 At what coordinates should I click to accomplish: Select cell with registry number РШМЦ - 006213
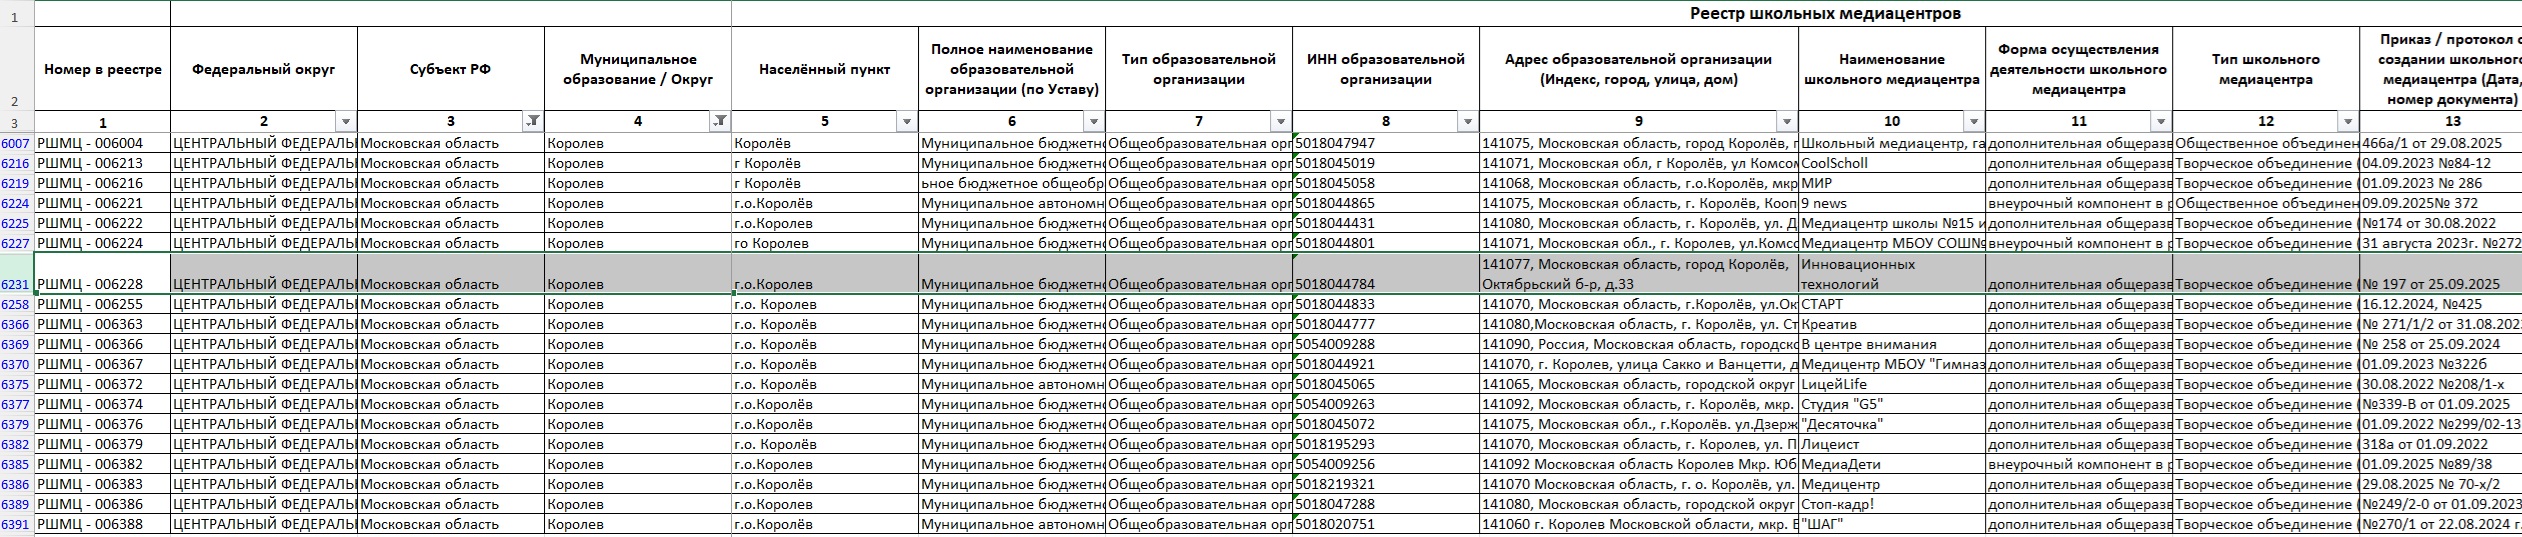coord(102,163)
